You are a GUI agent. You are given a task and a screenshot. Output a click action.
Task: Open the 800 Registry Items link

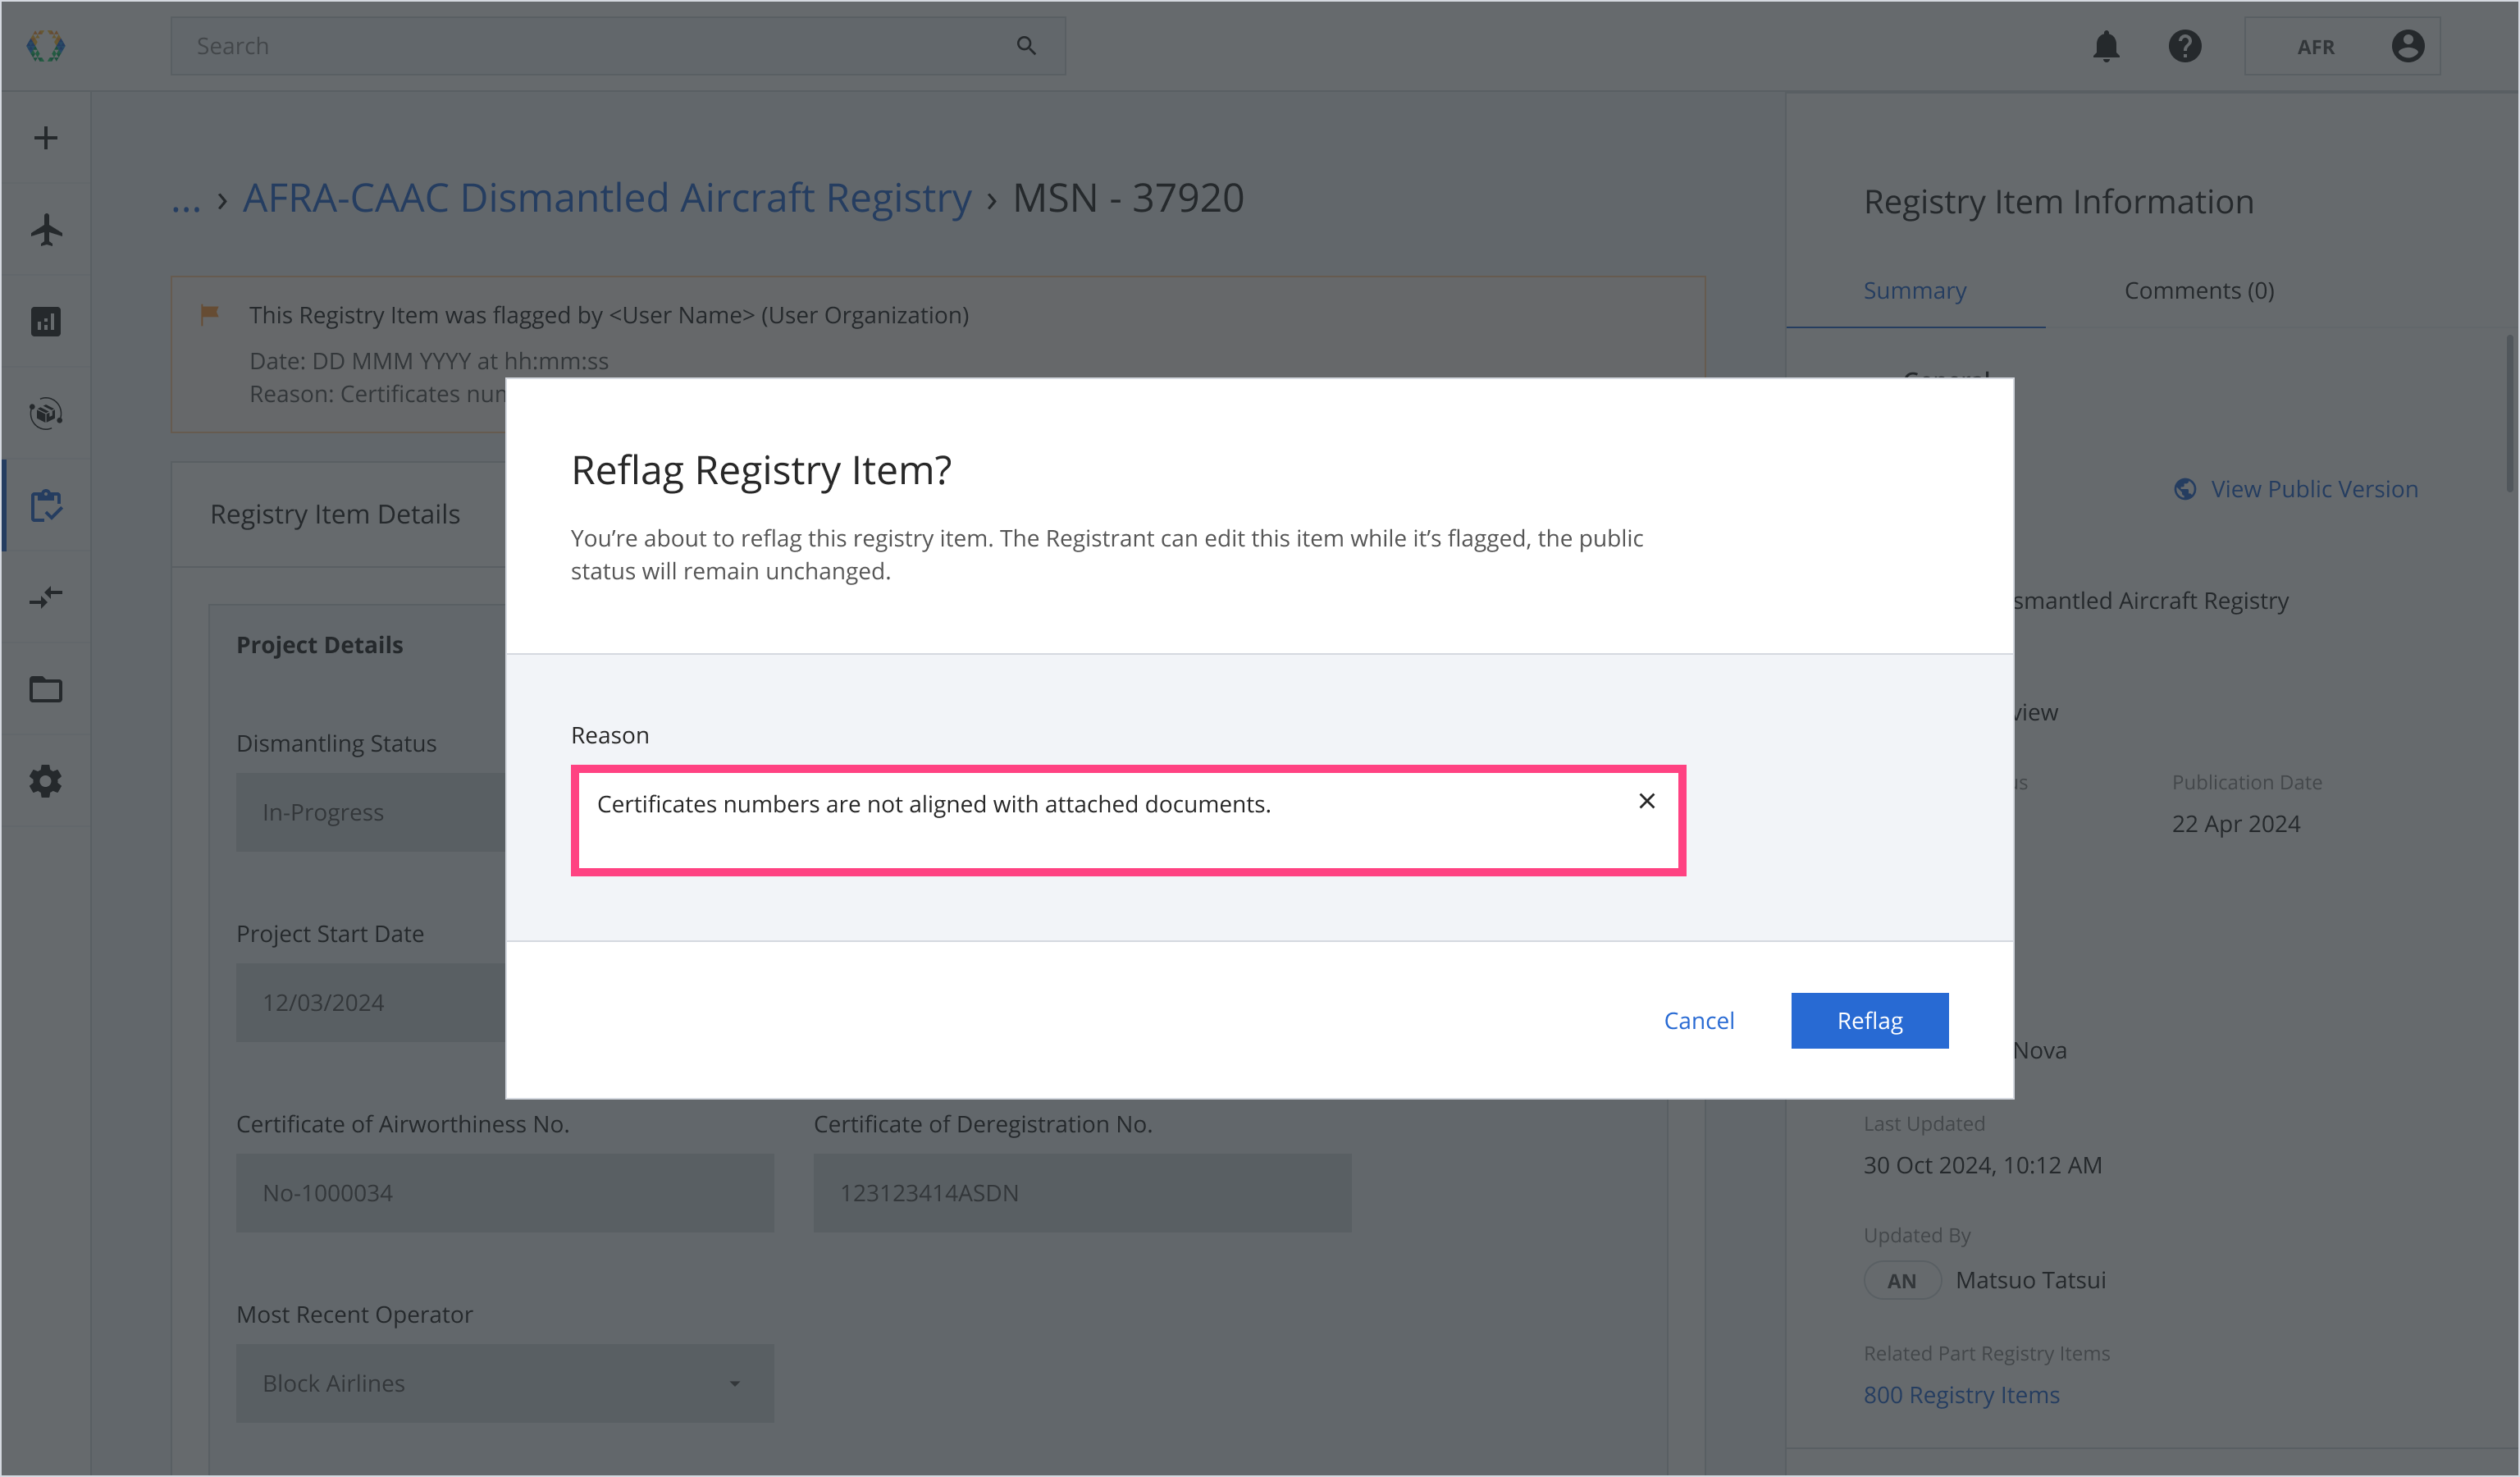coord(1961,1395)
